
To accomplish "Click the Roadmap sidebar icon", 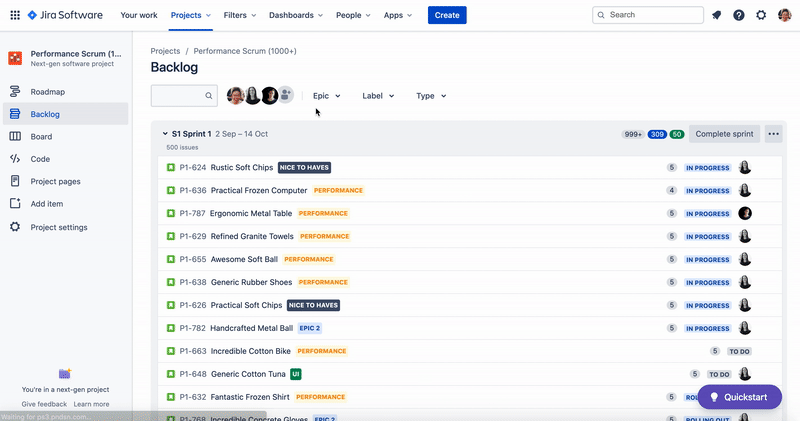I will coord(15,92).
